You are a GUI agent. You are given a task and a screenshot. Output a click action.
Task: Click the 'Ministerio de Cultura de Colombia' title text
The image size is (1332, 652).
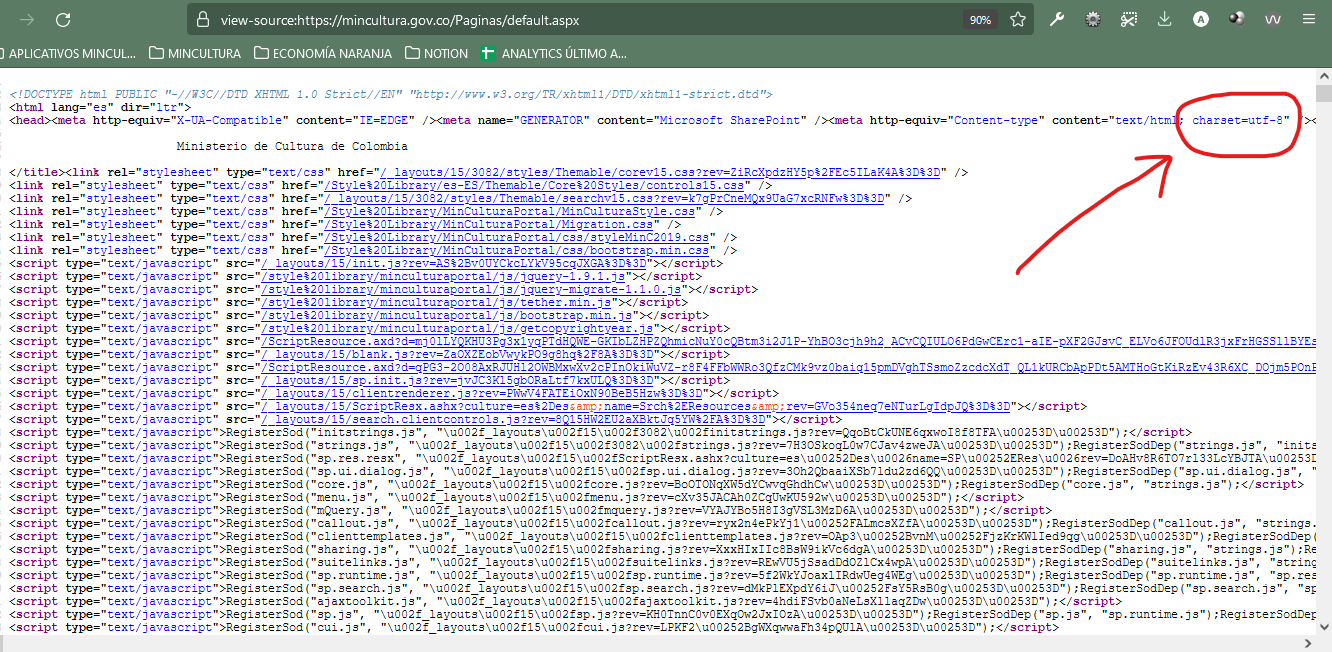click(291, 146)
